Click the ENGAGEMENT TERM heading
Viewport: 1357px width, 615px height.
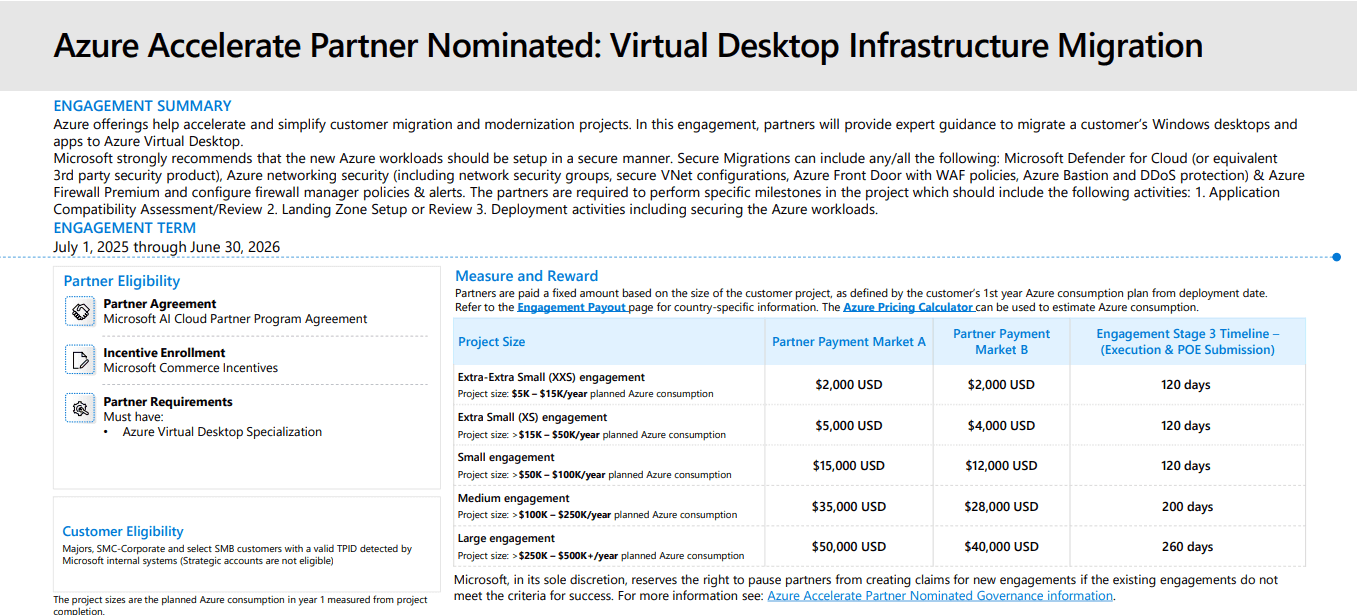click(x=125, y=228)
